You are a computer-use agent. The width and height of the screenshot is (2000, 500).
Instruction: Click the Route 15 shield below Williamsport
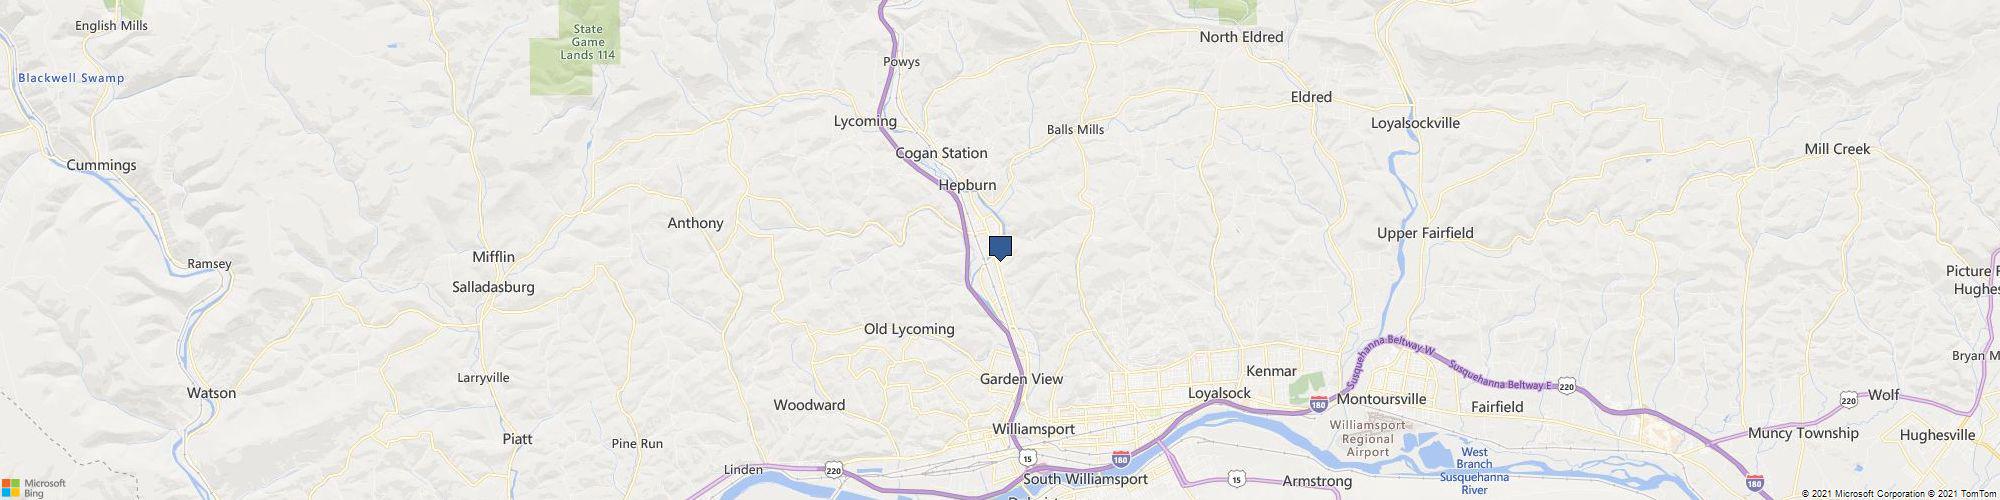1028,457
